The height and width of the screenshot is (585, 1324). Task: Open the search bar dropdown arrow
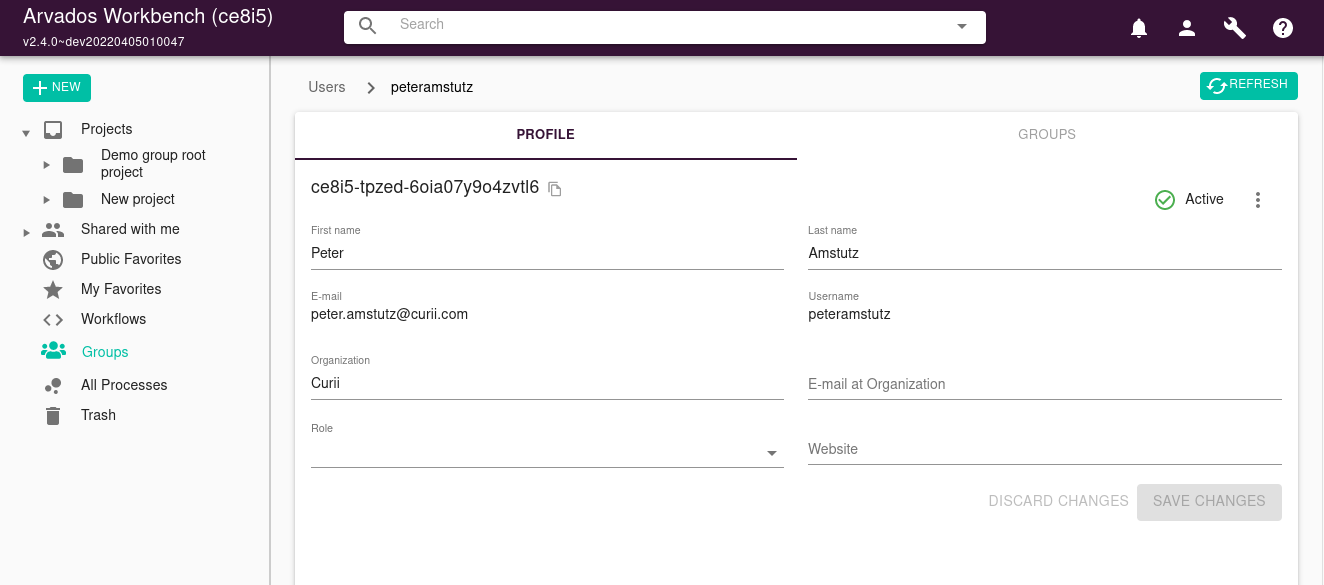(962, 27)
